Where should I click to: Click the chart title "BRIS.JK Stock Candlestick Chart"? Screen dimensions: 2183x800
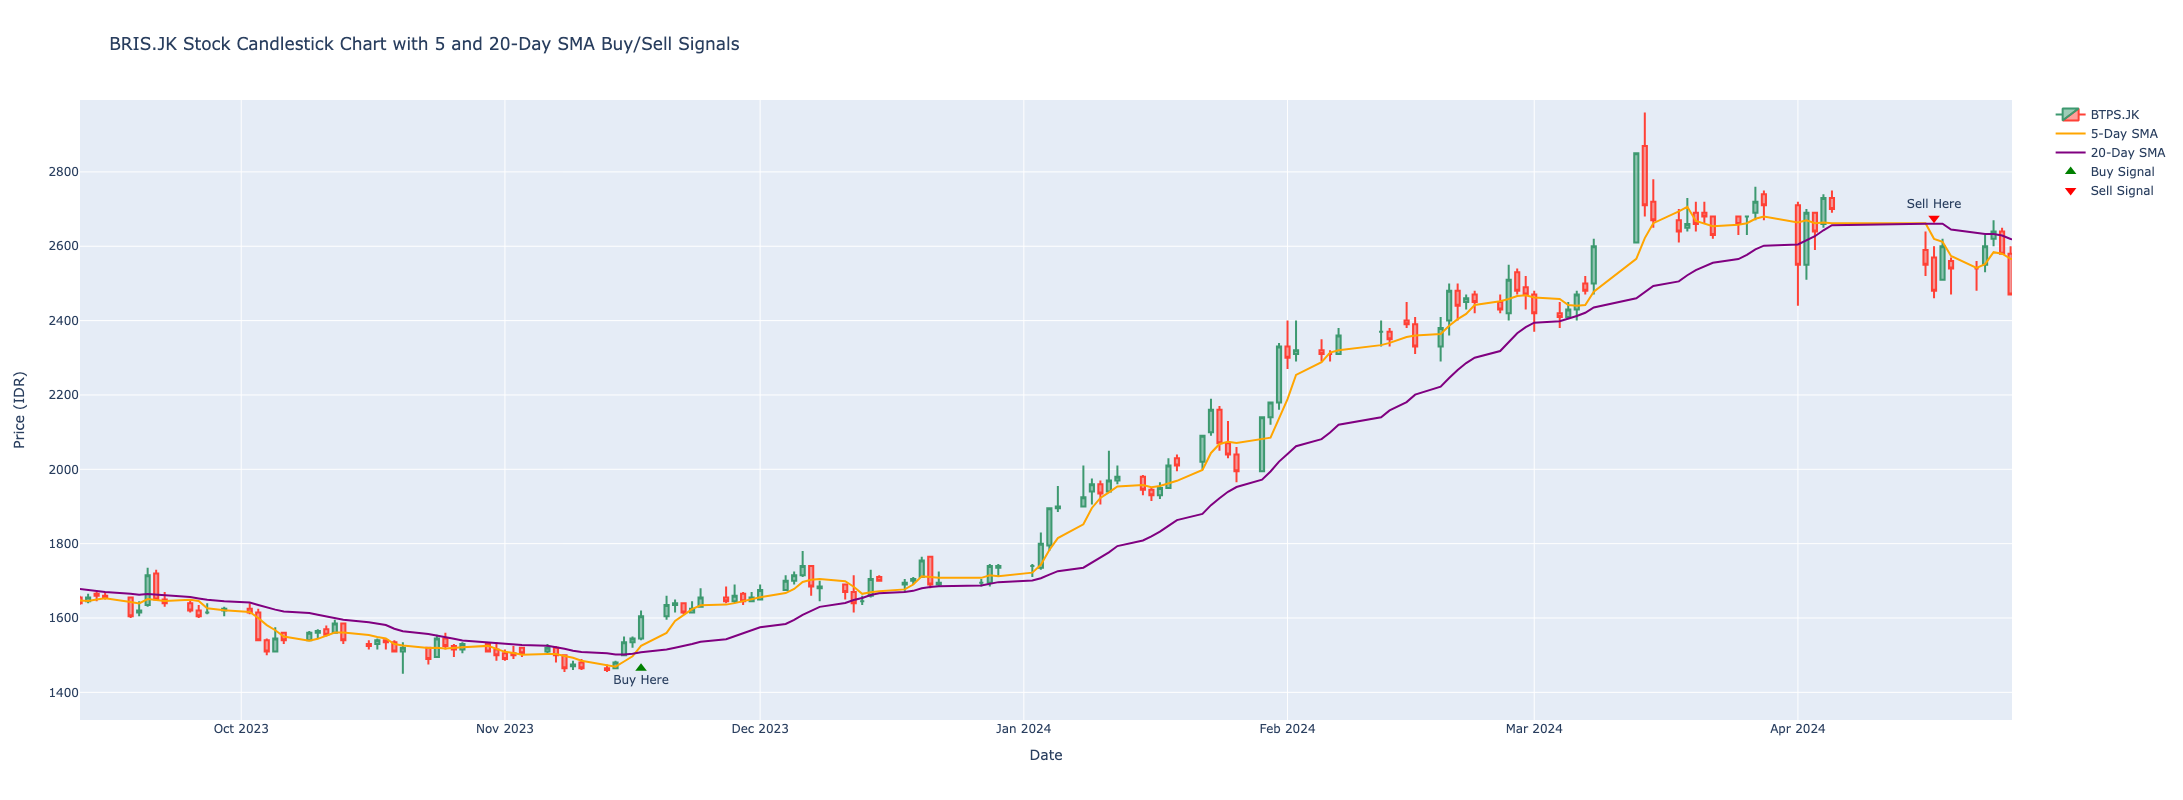click(x=424, y=44)
